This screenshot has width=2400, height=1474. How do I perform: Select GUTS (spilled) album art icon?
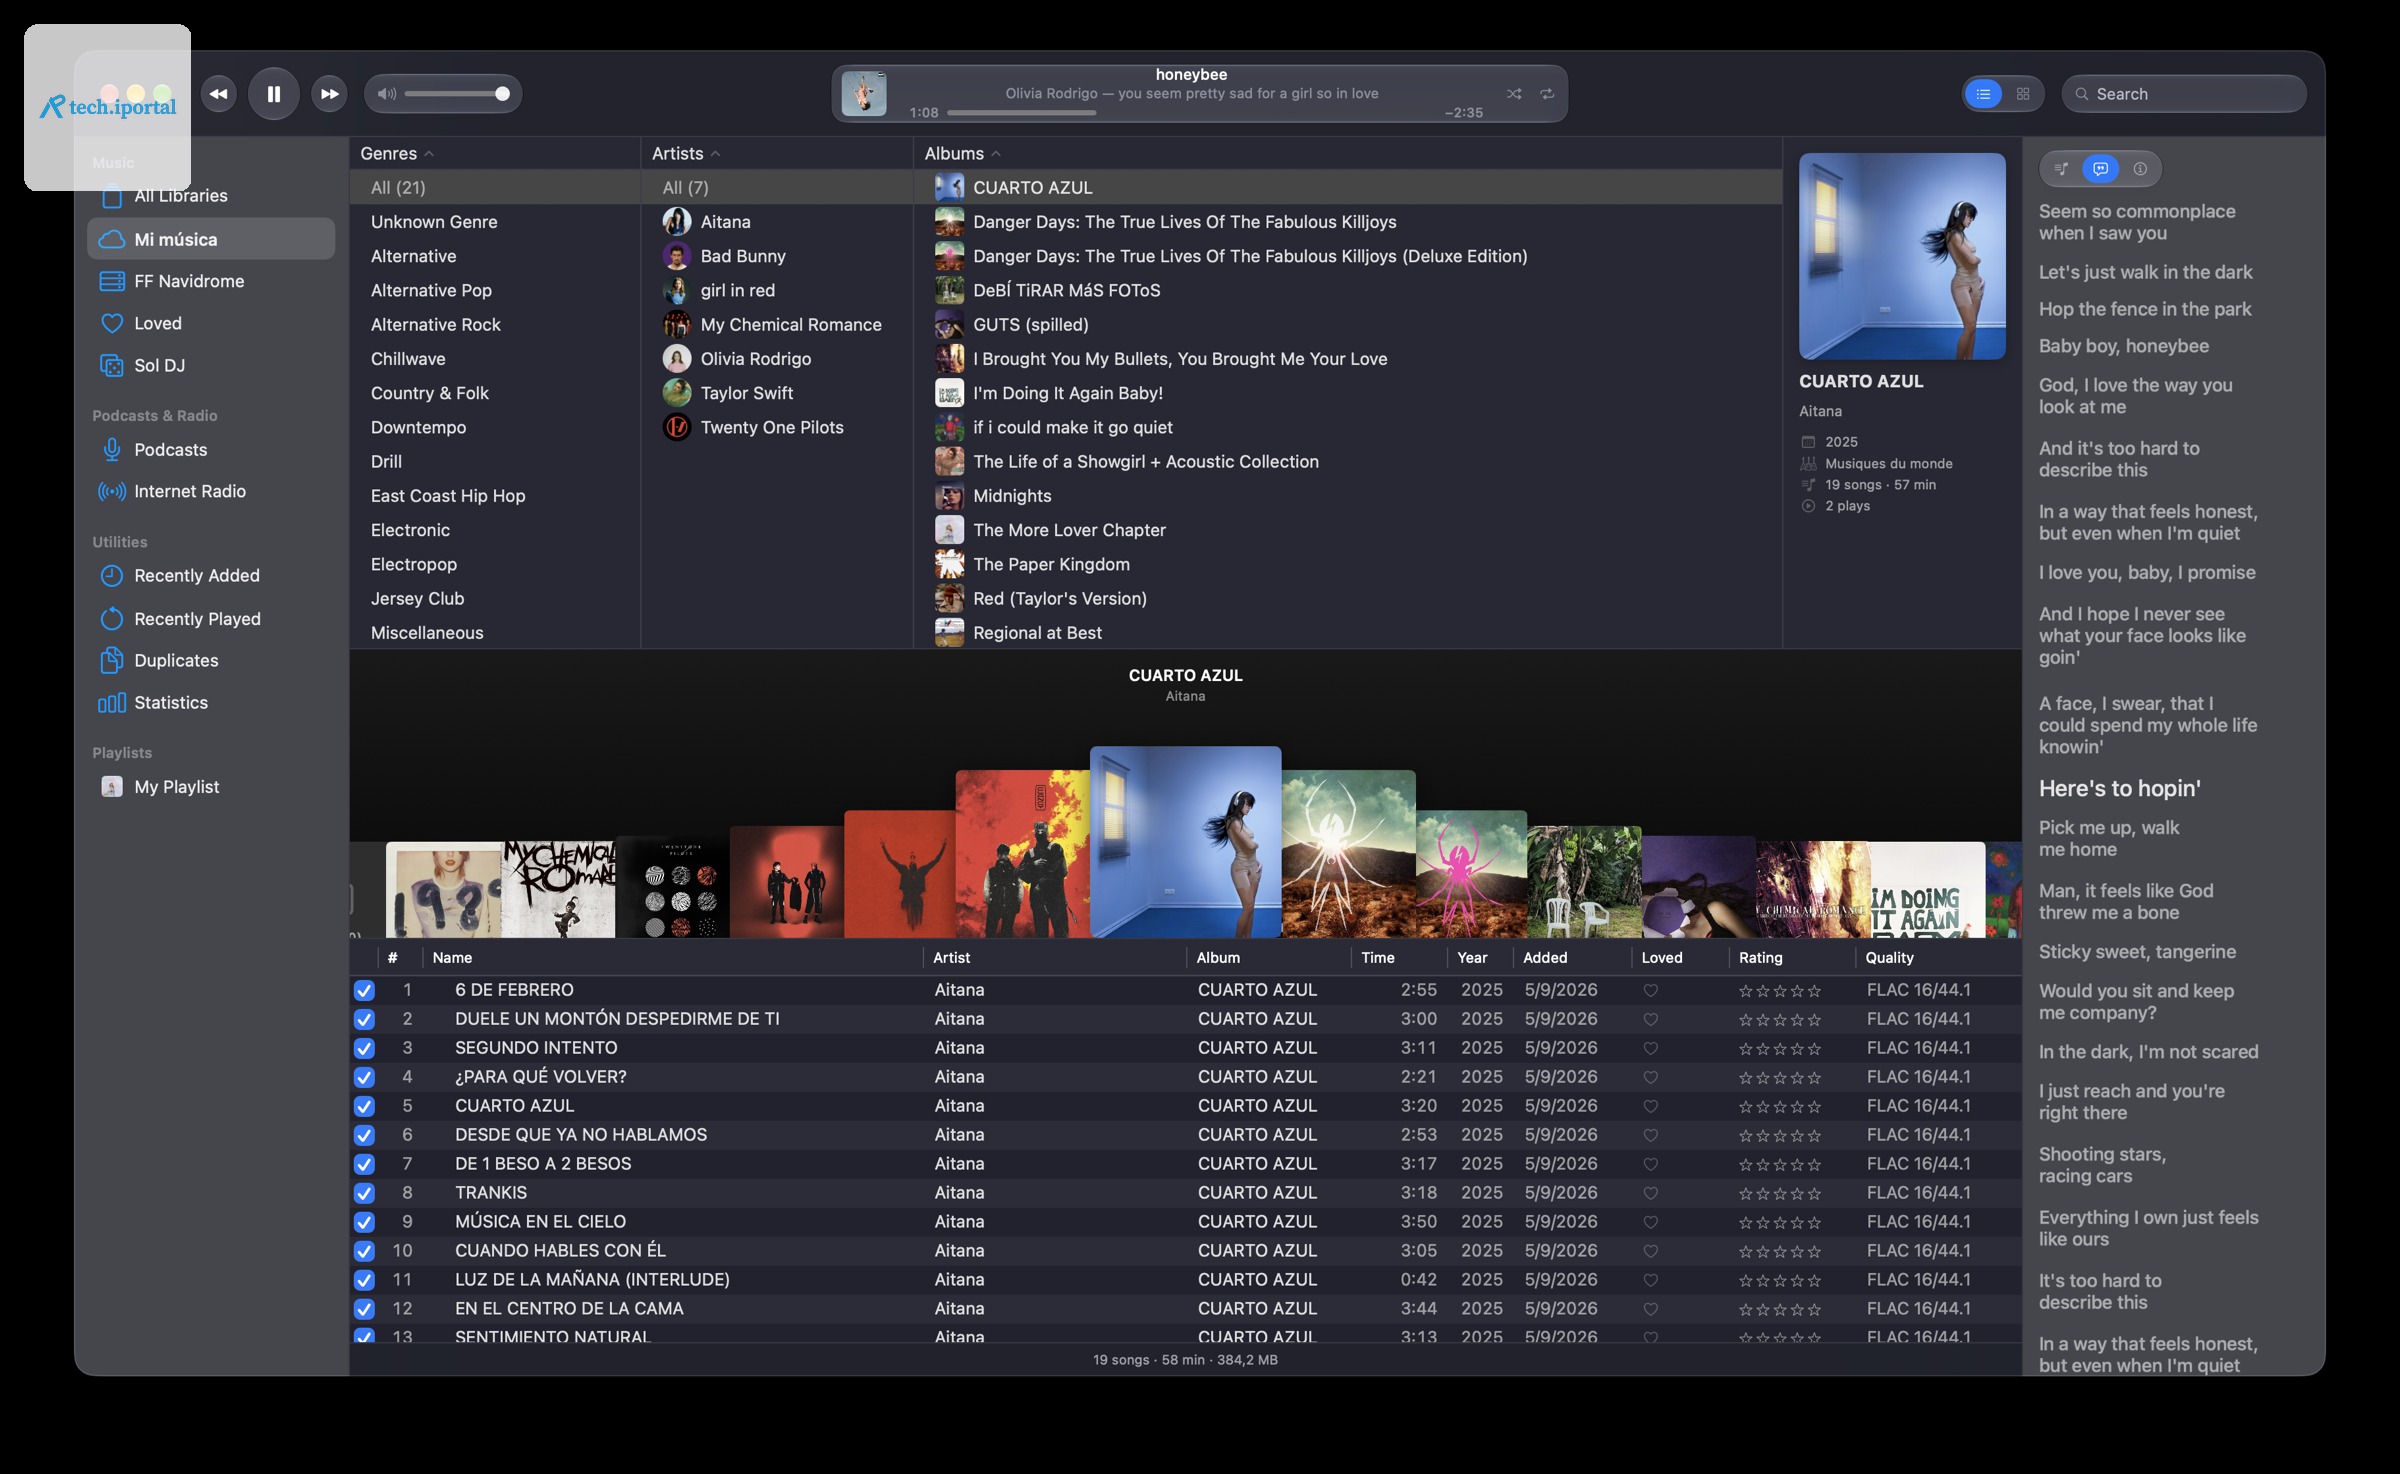coord(949,324)
